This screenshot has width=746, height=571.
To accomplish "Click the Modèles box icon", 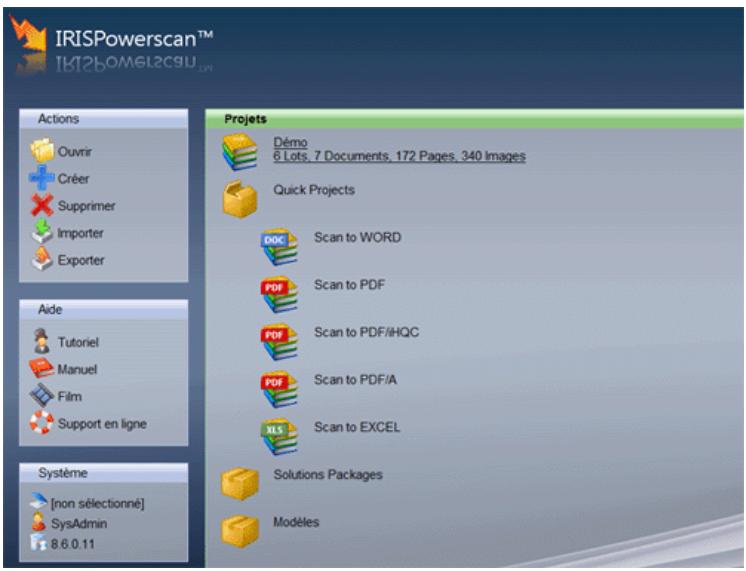I will tap(240, 531).
